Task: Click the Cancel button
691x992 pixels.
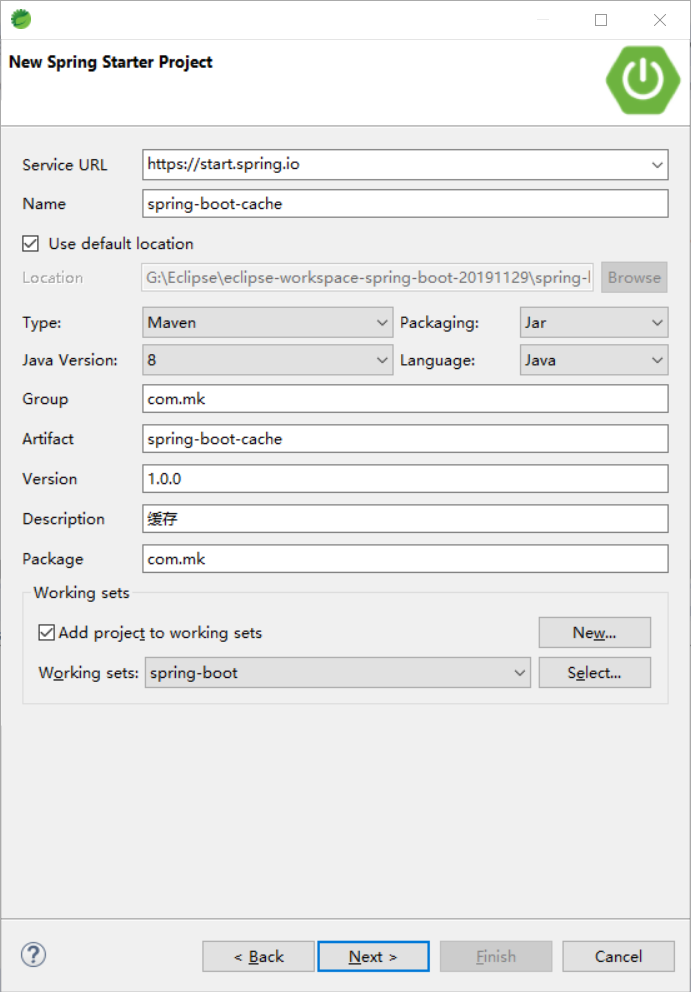Action: coord(618,957)
